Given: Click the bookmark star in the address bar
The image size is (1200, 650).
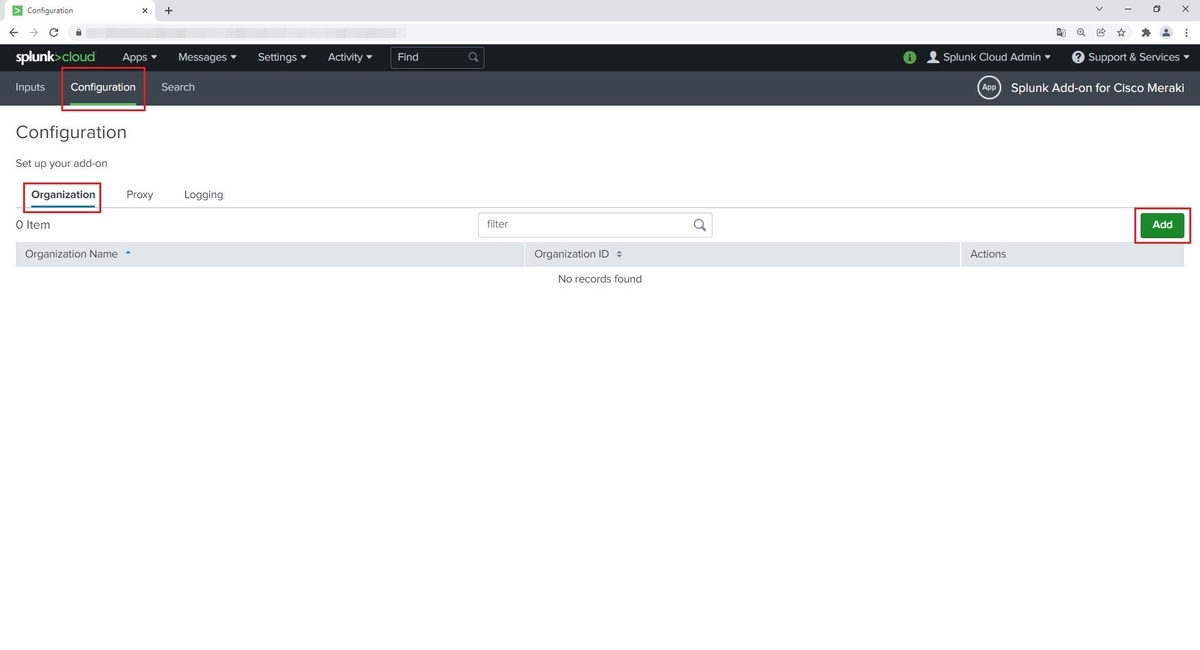Looking at the screenshot, I should point(1121,32).
